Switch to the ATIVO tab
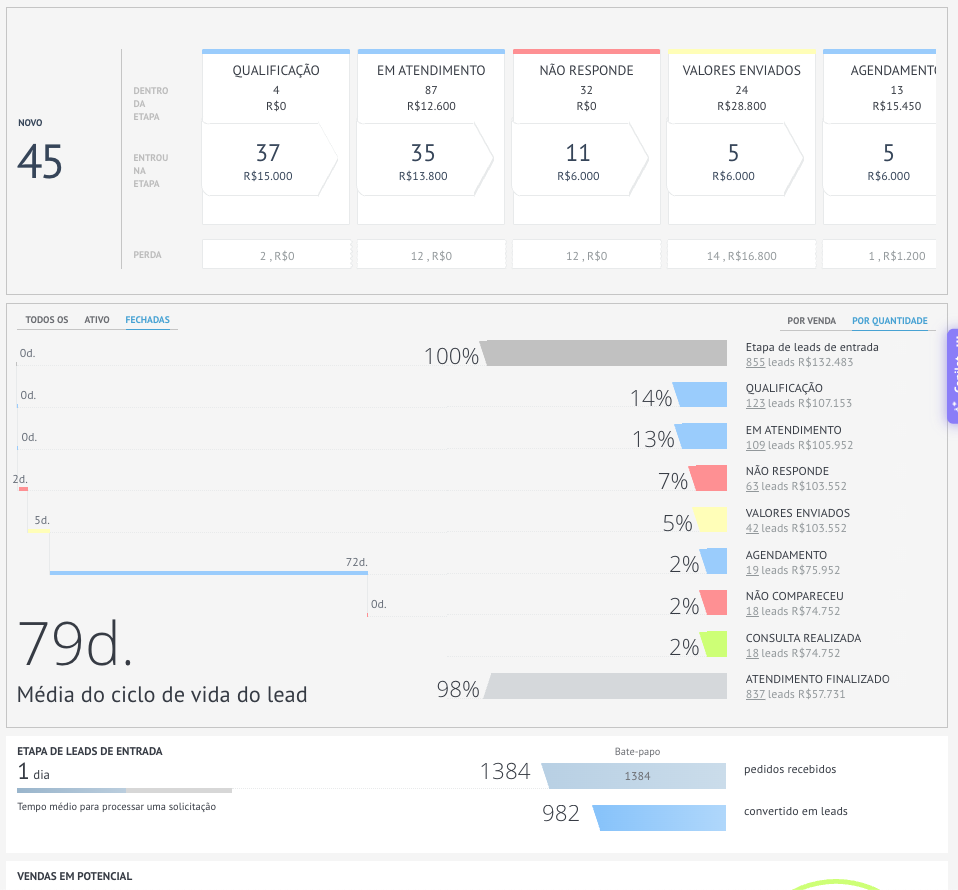This screenshot has height=890, width=958. pos(97,319)
